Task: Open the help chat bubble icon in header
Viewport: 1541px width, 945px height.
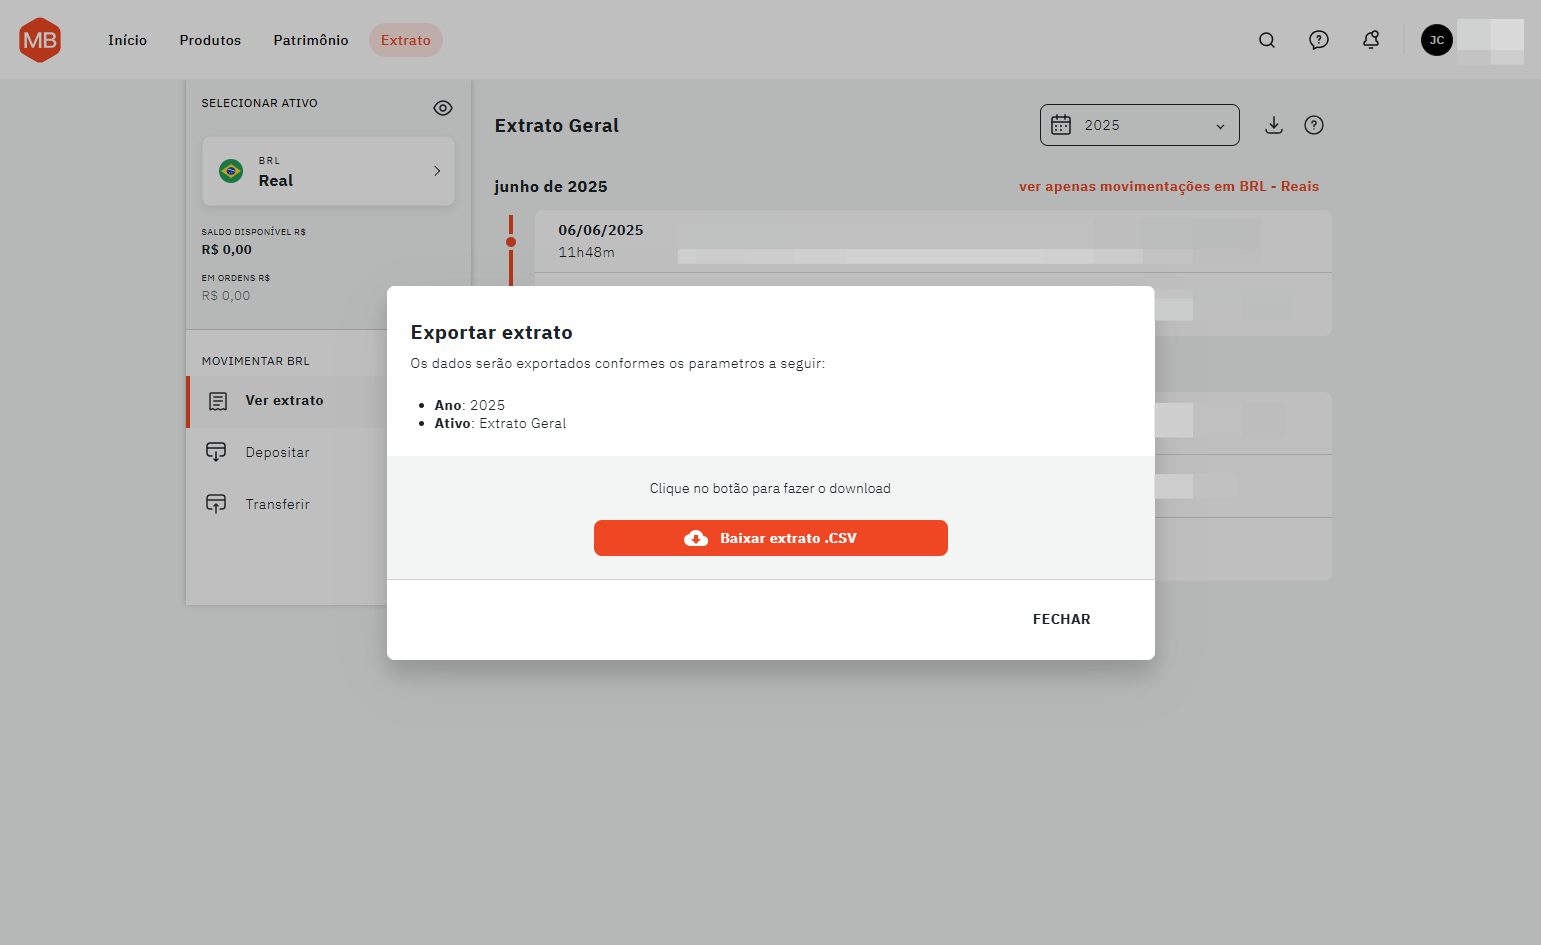Action: coord(1319,40)
